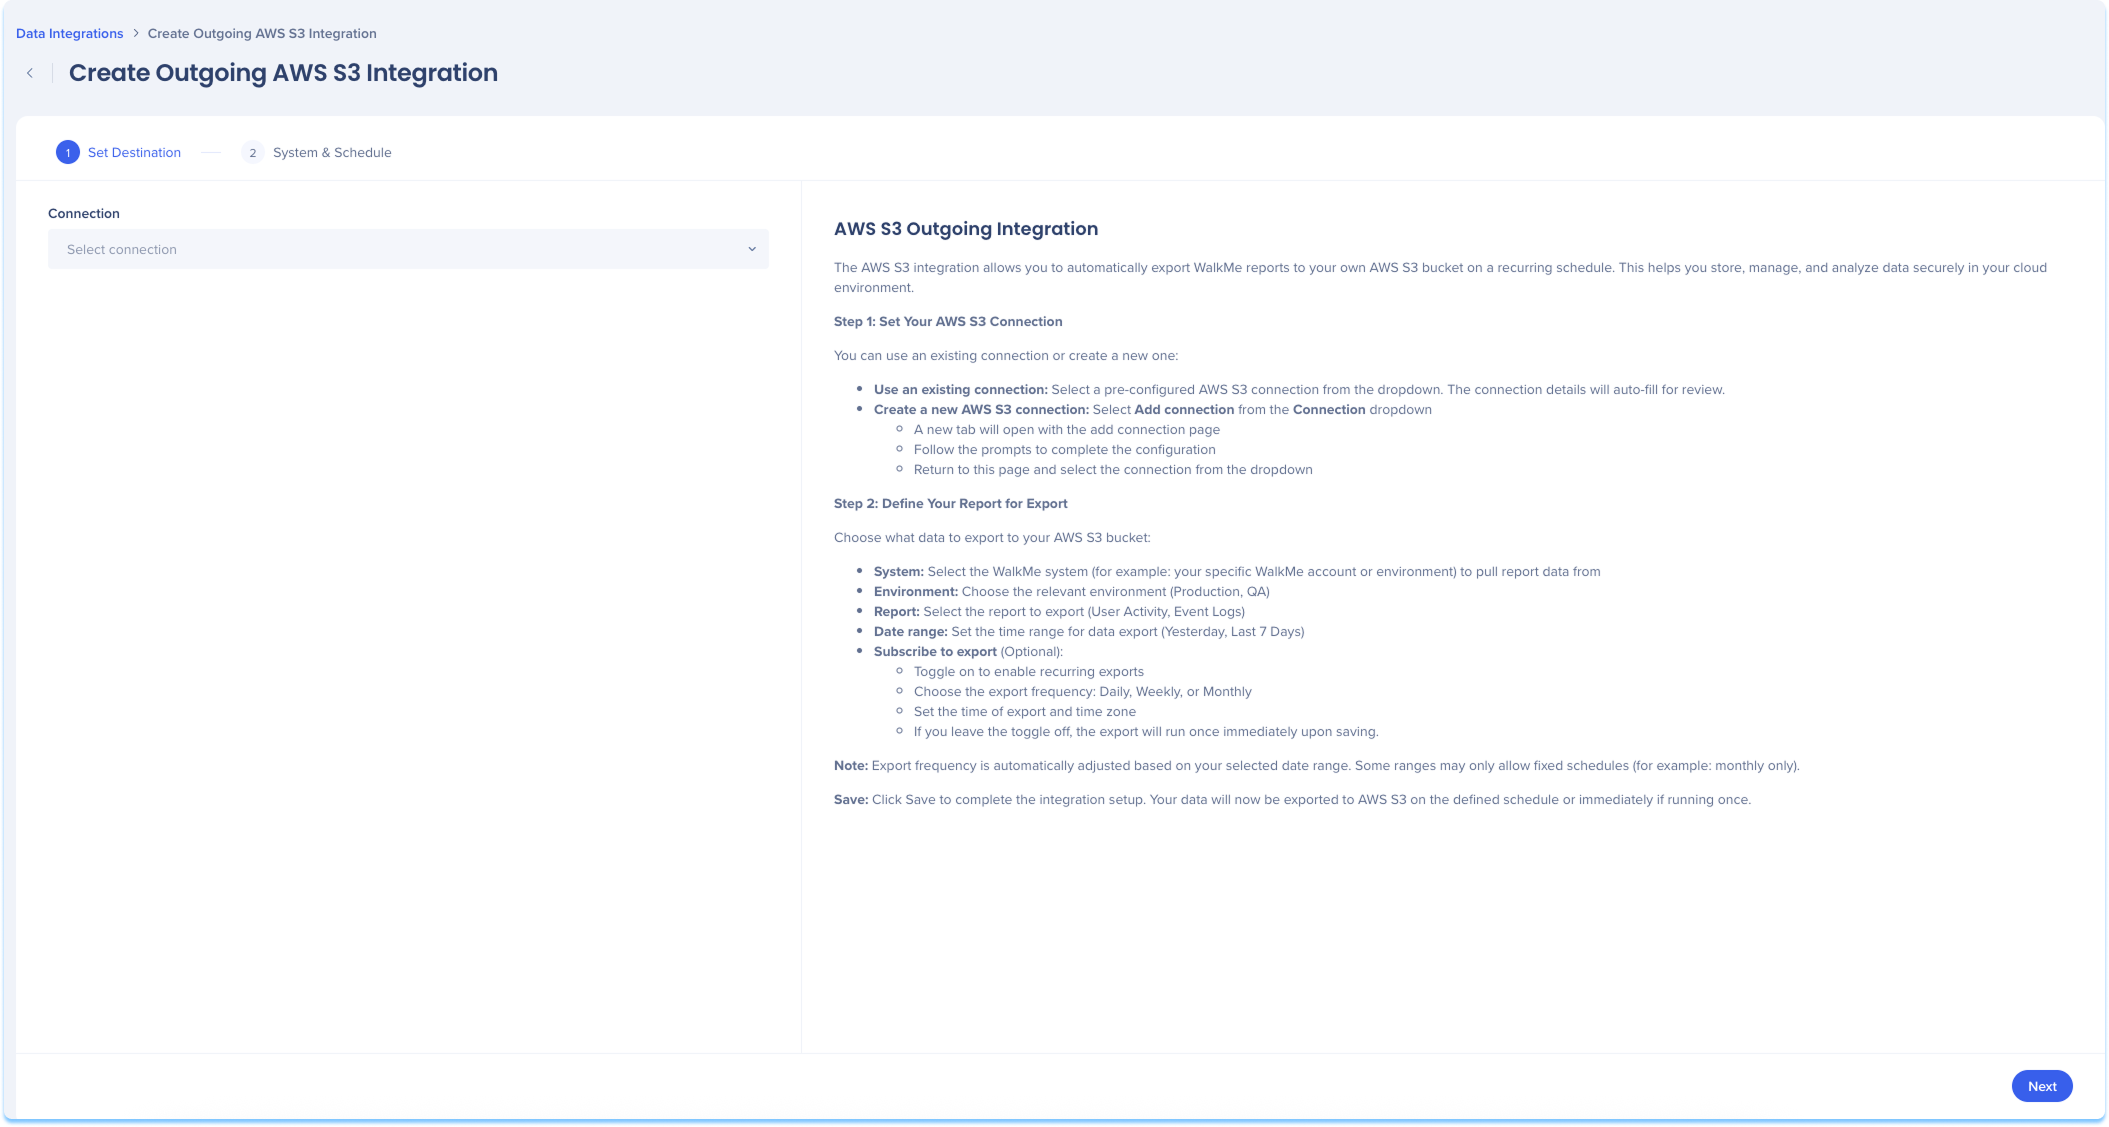This screenshot has height=1127, width=2109.
Task: Click the Connection field label
Action: (84, 214)
